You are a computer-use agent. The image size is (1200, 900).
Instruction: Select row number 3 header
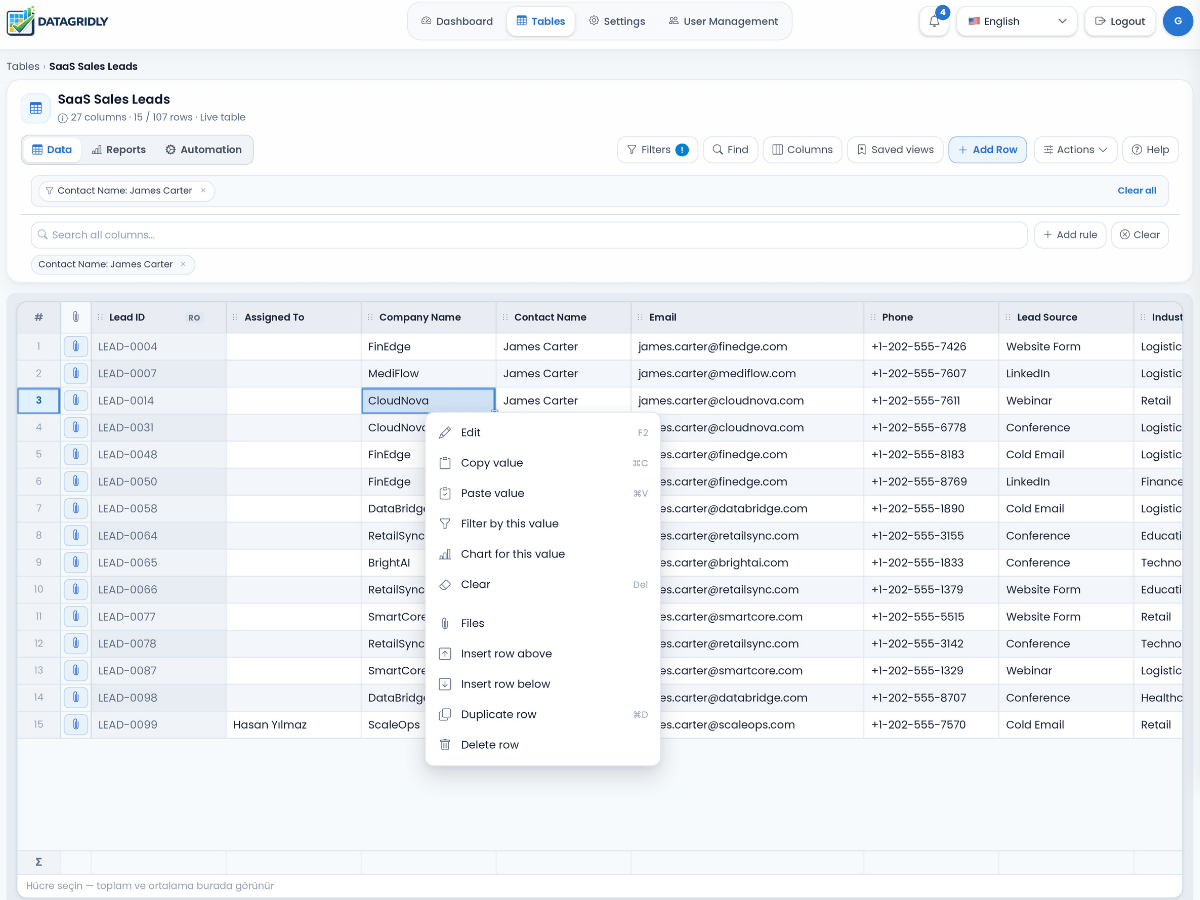pyautogui.click(x=39, y=400)
